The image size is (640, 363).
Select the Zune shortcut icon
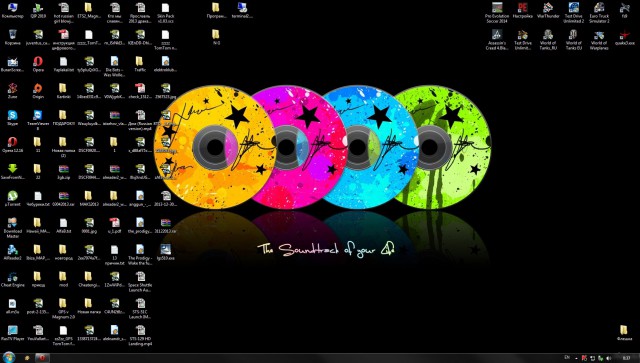pyautogui.click(x=12, y=91)
